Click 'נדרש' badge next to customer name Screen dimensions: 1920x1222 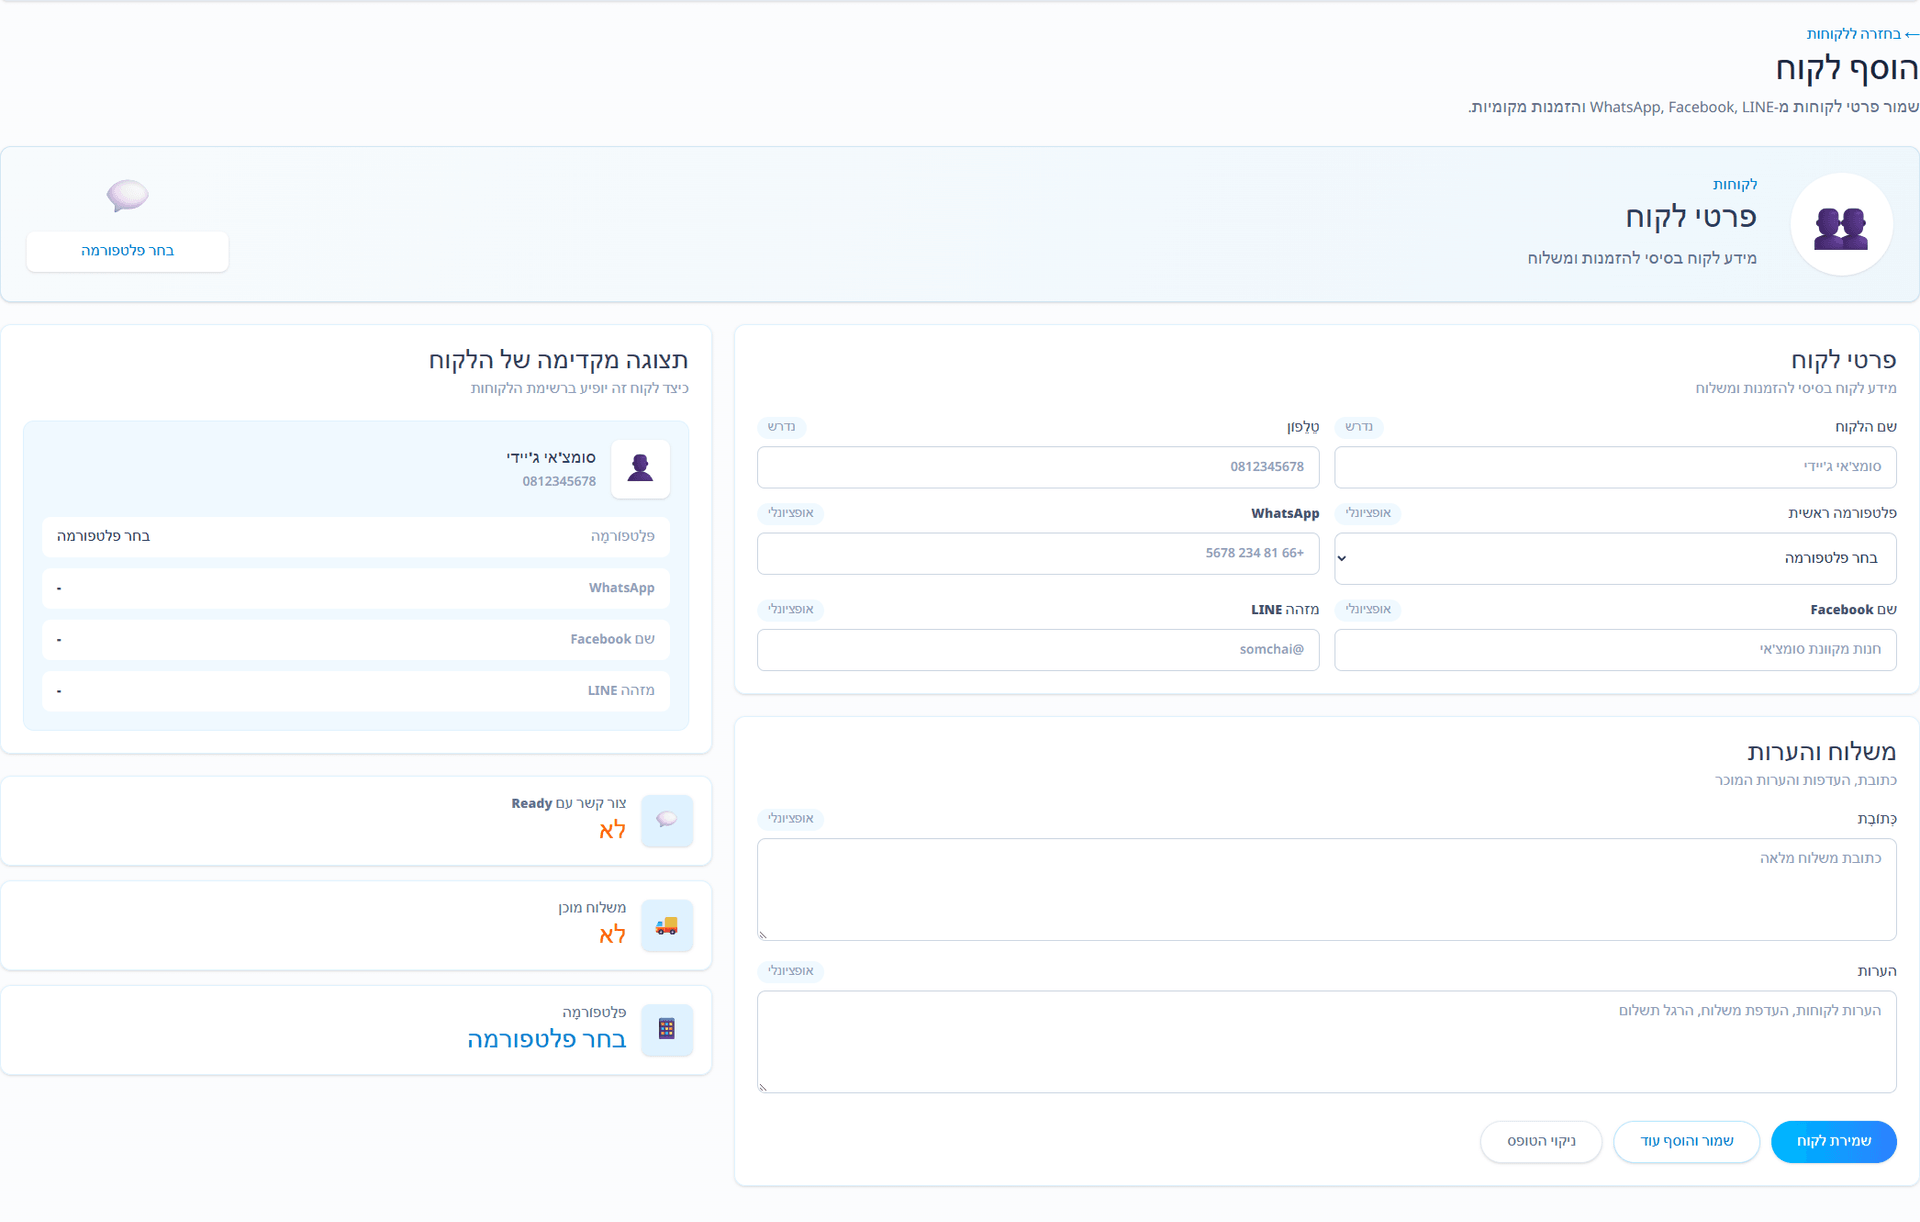(x=1359, y=427)
